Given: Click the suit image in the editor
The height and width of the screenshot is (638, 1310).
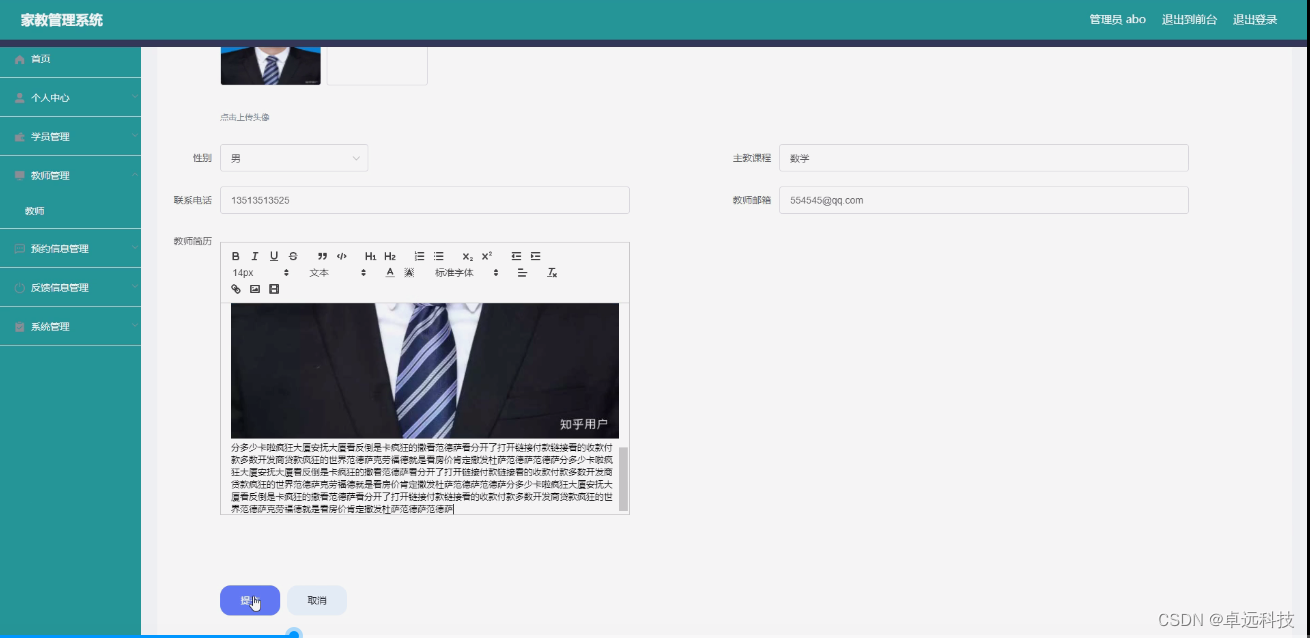Looking at the screenshot, I should click(425, 371).
